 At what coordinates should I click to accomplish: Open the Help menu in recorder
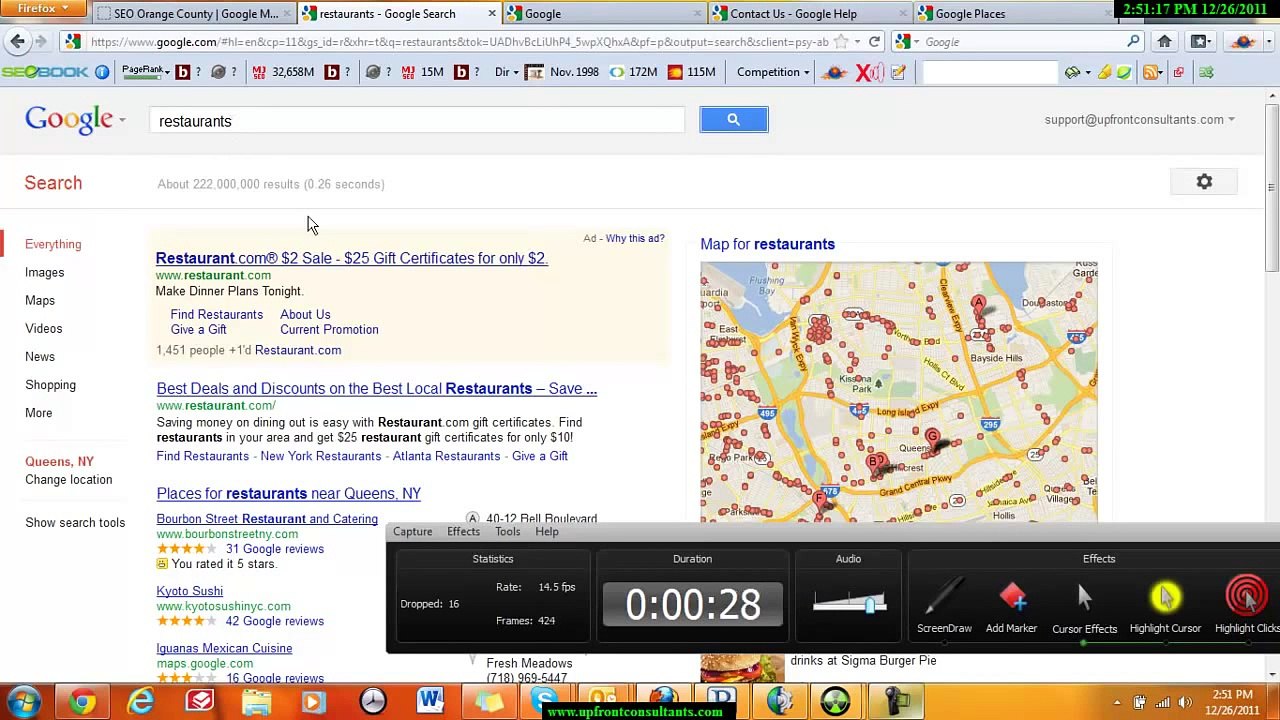tap(546, 532)
